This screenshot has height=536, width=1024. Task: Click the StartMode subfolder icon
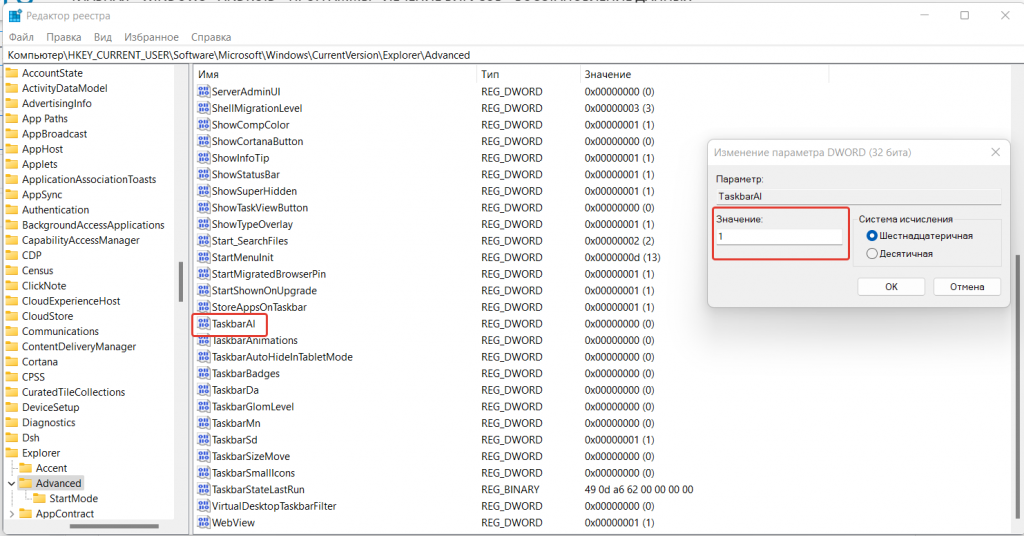tap(40, 499)
